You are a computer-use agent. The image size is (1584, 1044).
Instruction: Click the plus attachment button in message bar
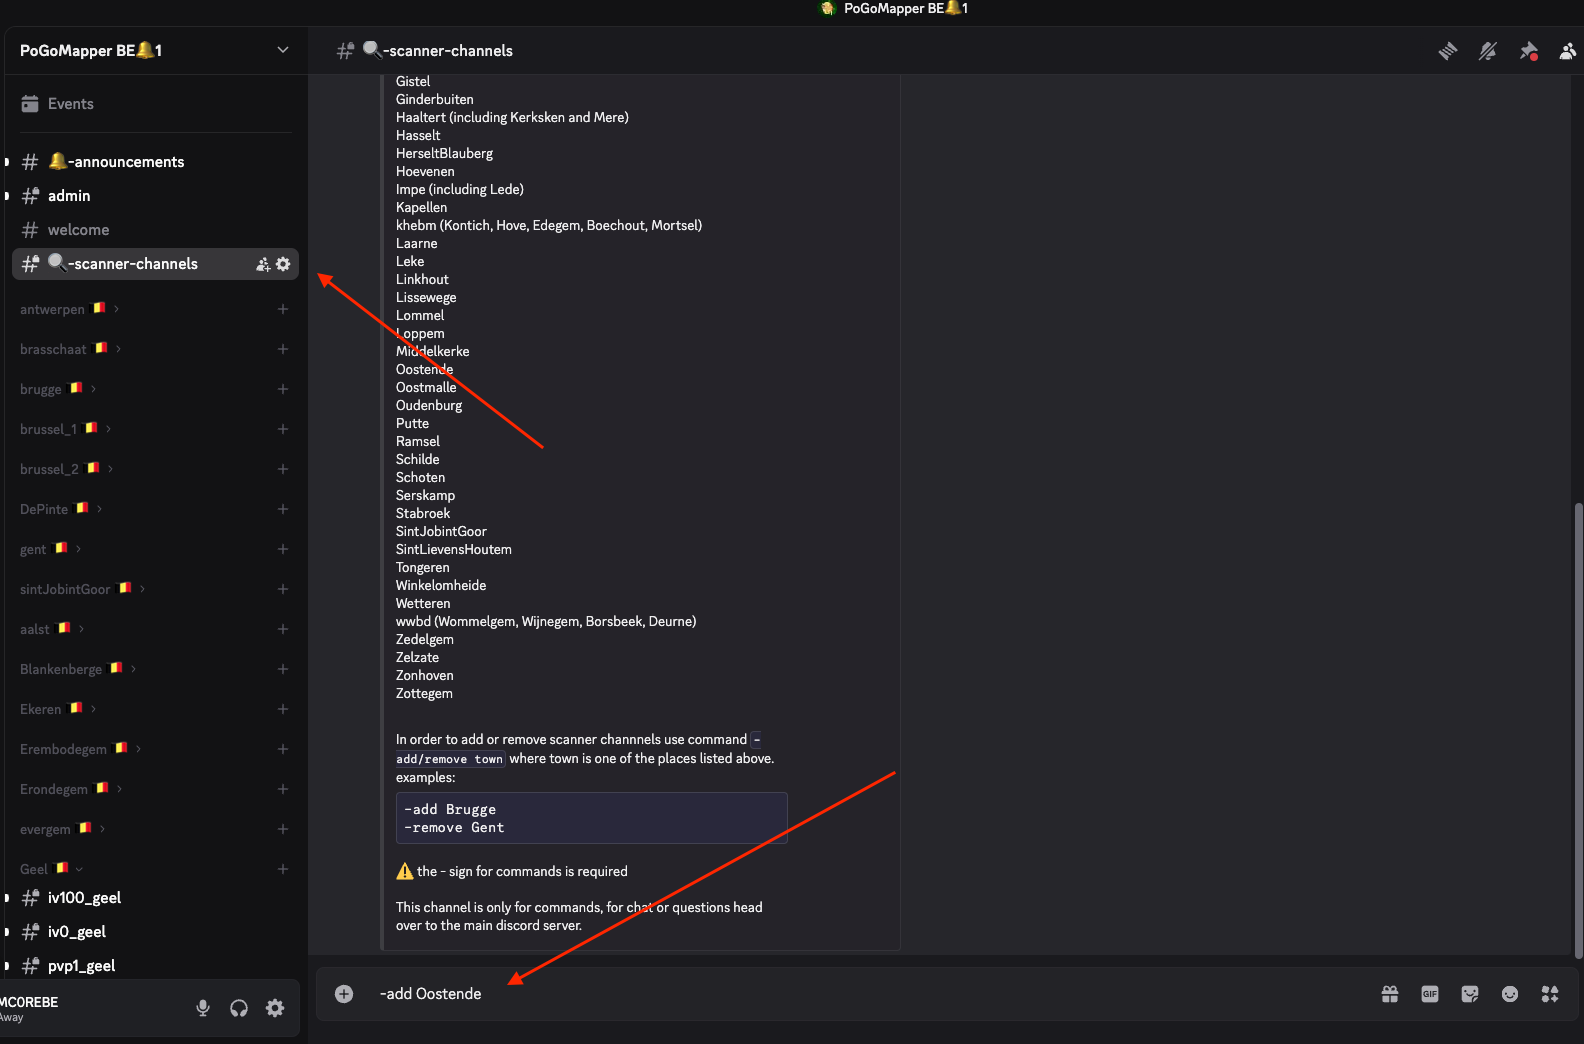coord(344,994)
